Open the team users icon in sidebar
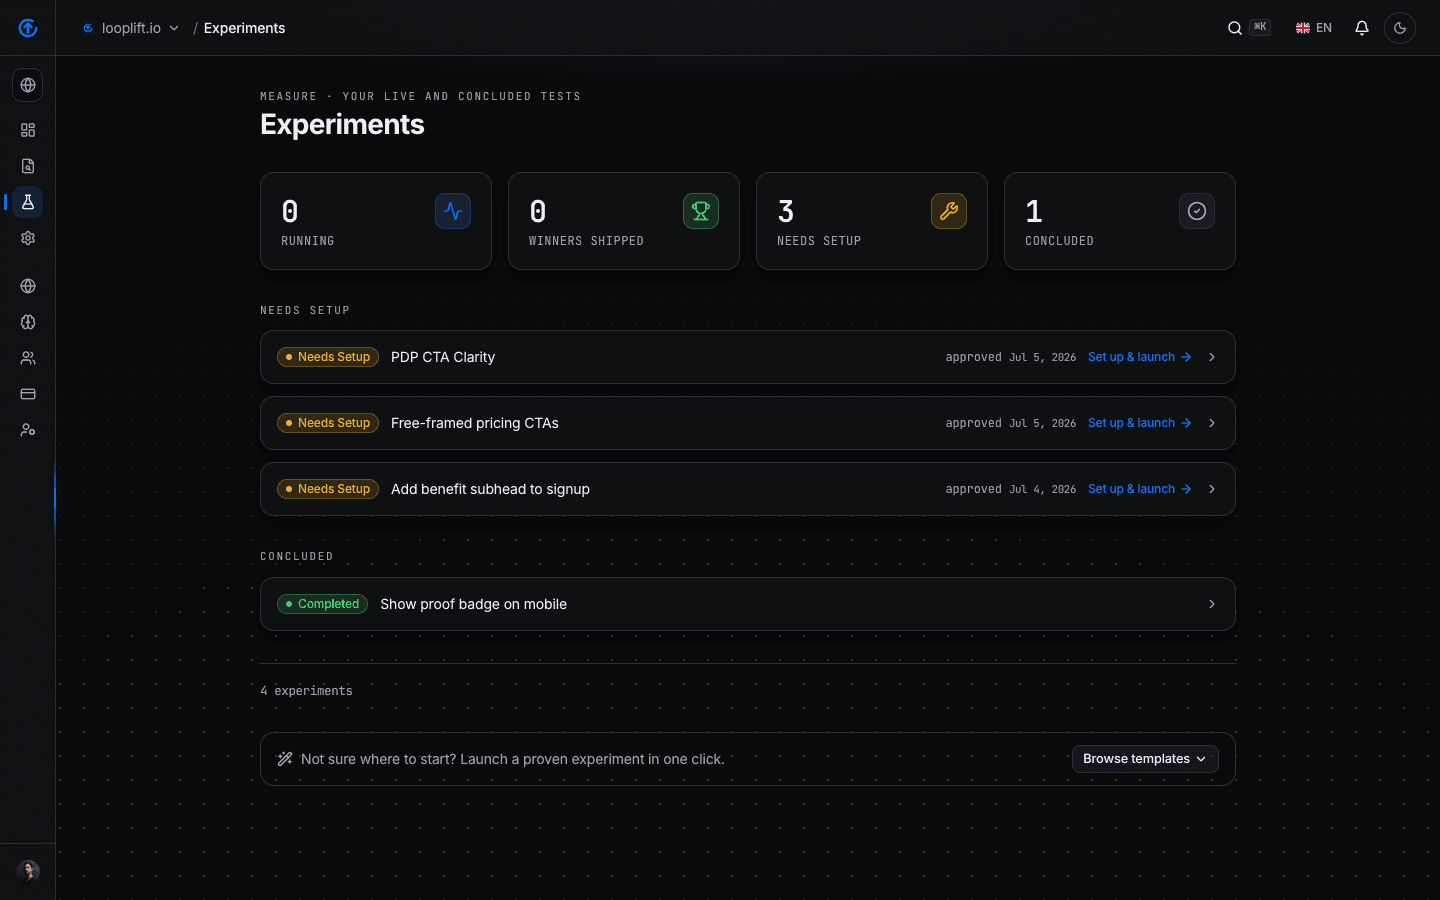The height and width of the screenshot is (900, 1440). pos(28,358)
